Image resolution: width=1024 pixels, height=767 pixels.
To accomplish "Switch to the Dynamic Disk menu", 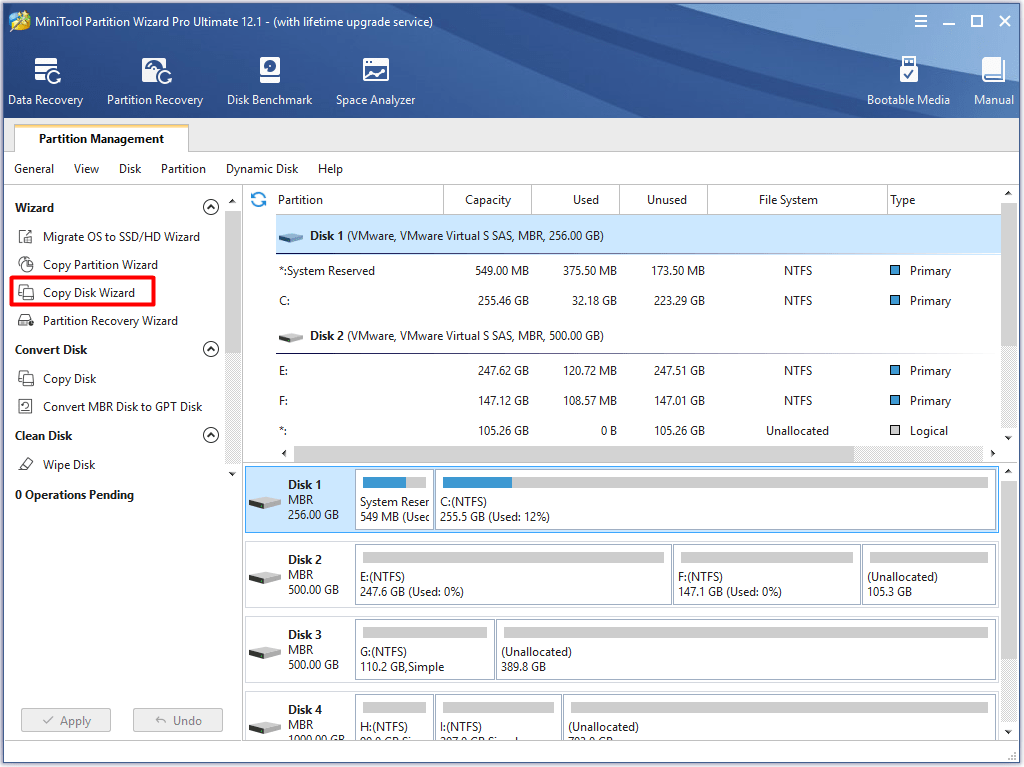I will click(261, 168).
